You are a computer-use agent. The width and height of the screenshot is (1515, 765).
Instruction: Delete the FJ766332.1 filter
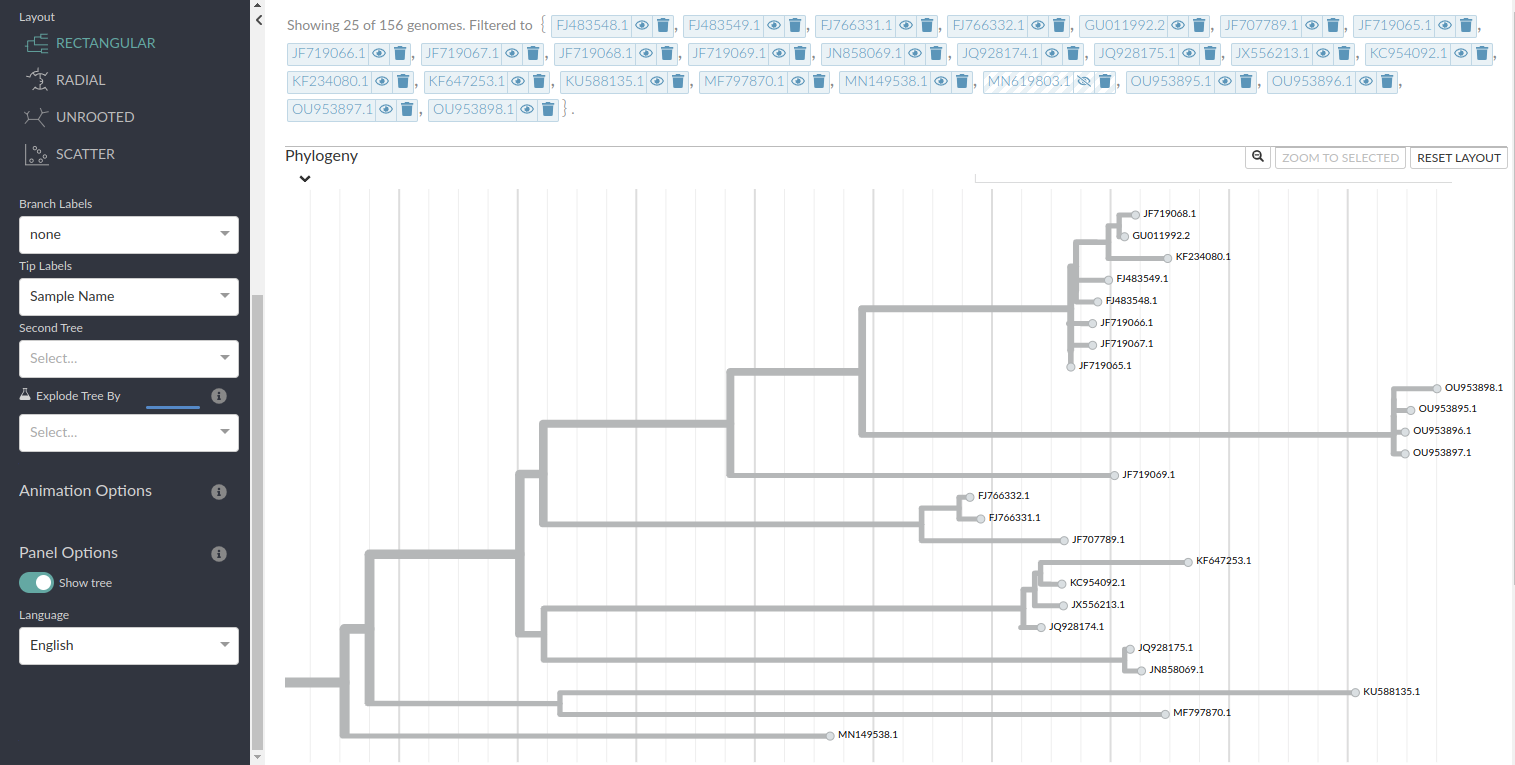[1060, 25]
